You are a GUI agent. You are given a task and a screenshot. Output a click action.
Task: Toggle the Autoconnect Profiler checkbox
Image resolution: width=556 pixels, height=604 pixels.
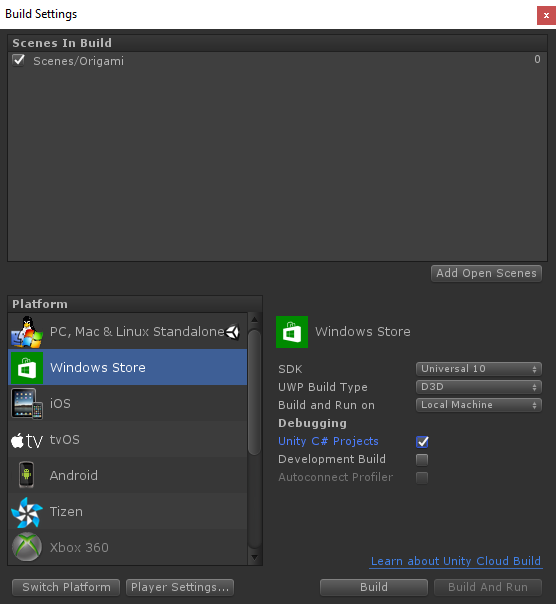tap(422, 477)
